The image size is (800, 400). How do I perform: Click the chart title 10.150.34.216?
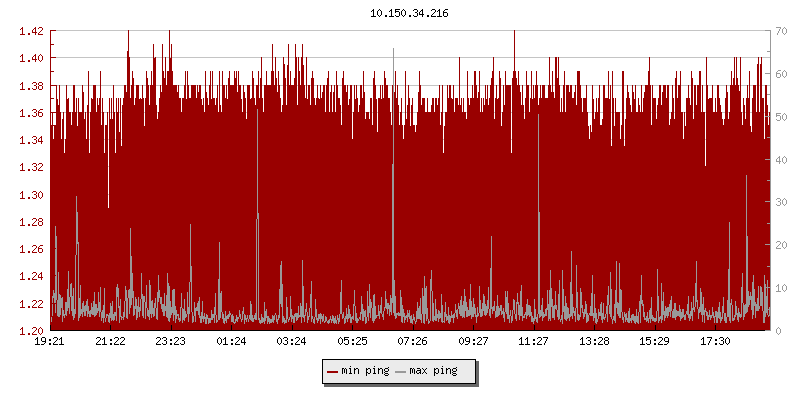coord(410,13)
